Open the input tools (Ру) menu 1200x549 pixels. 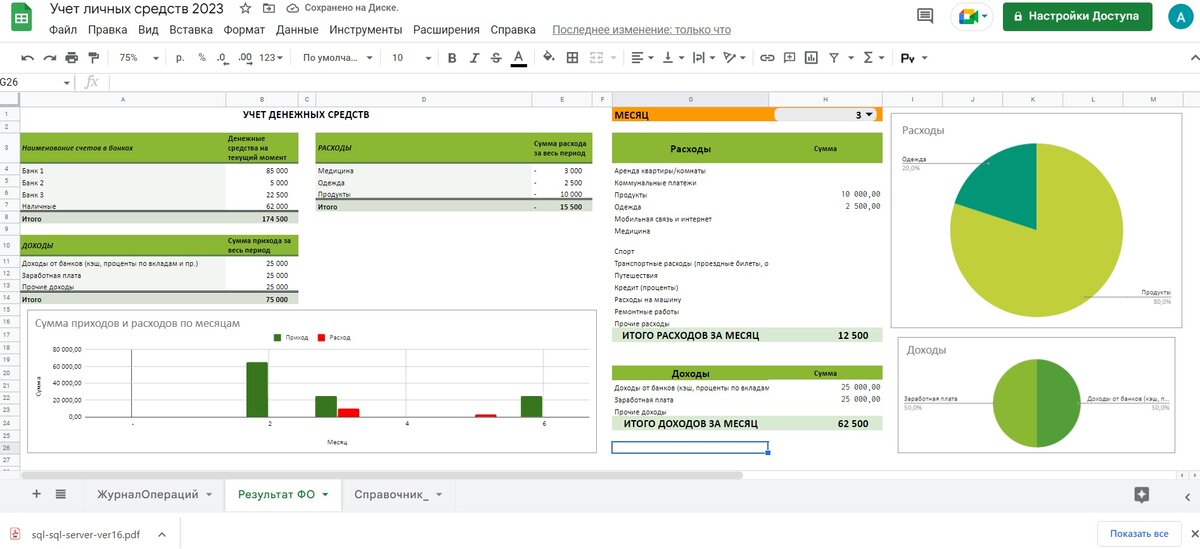(x=913, y=58)
